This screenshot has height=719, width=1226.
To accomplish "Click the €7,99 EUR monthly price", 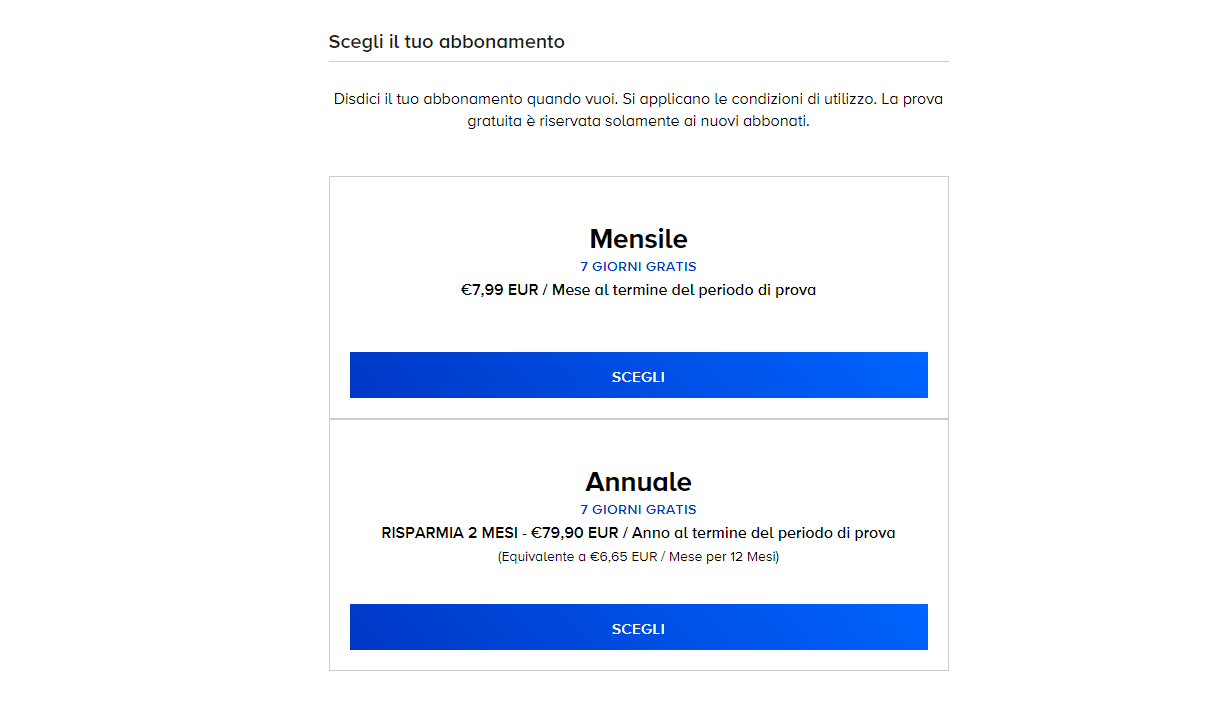I will pyautogui.click(x=499, y=291).
